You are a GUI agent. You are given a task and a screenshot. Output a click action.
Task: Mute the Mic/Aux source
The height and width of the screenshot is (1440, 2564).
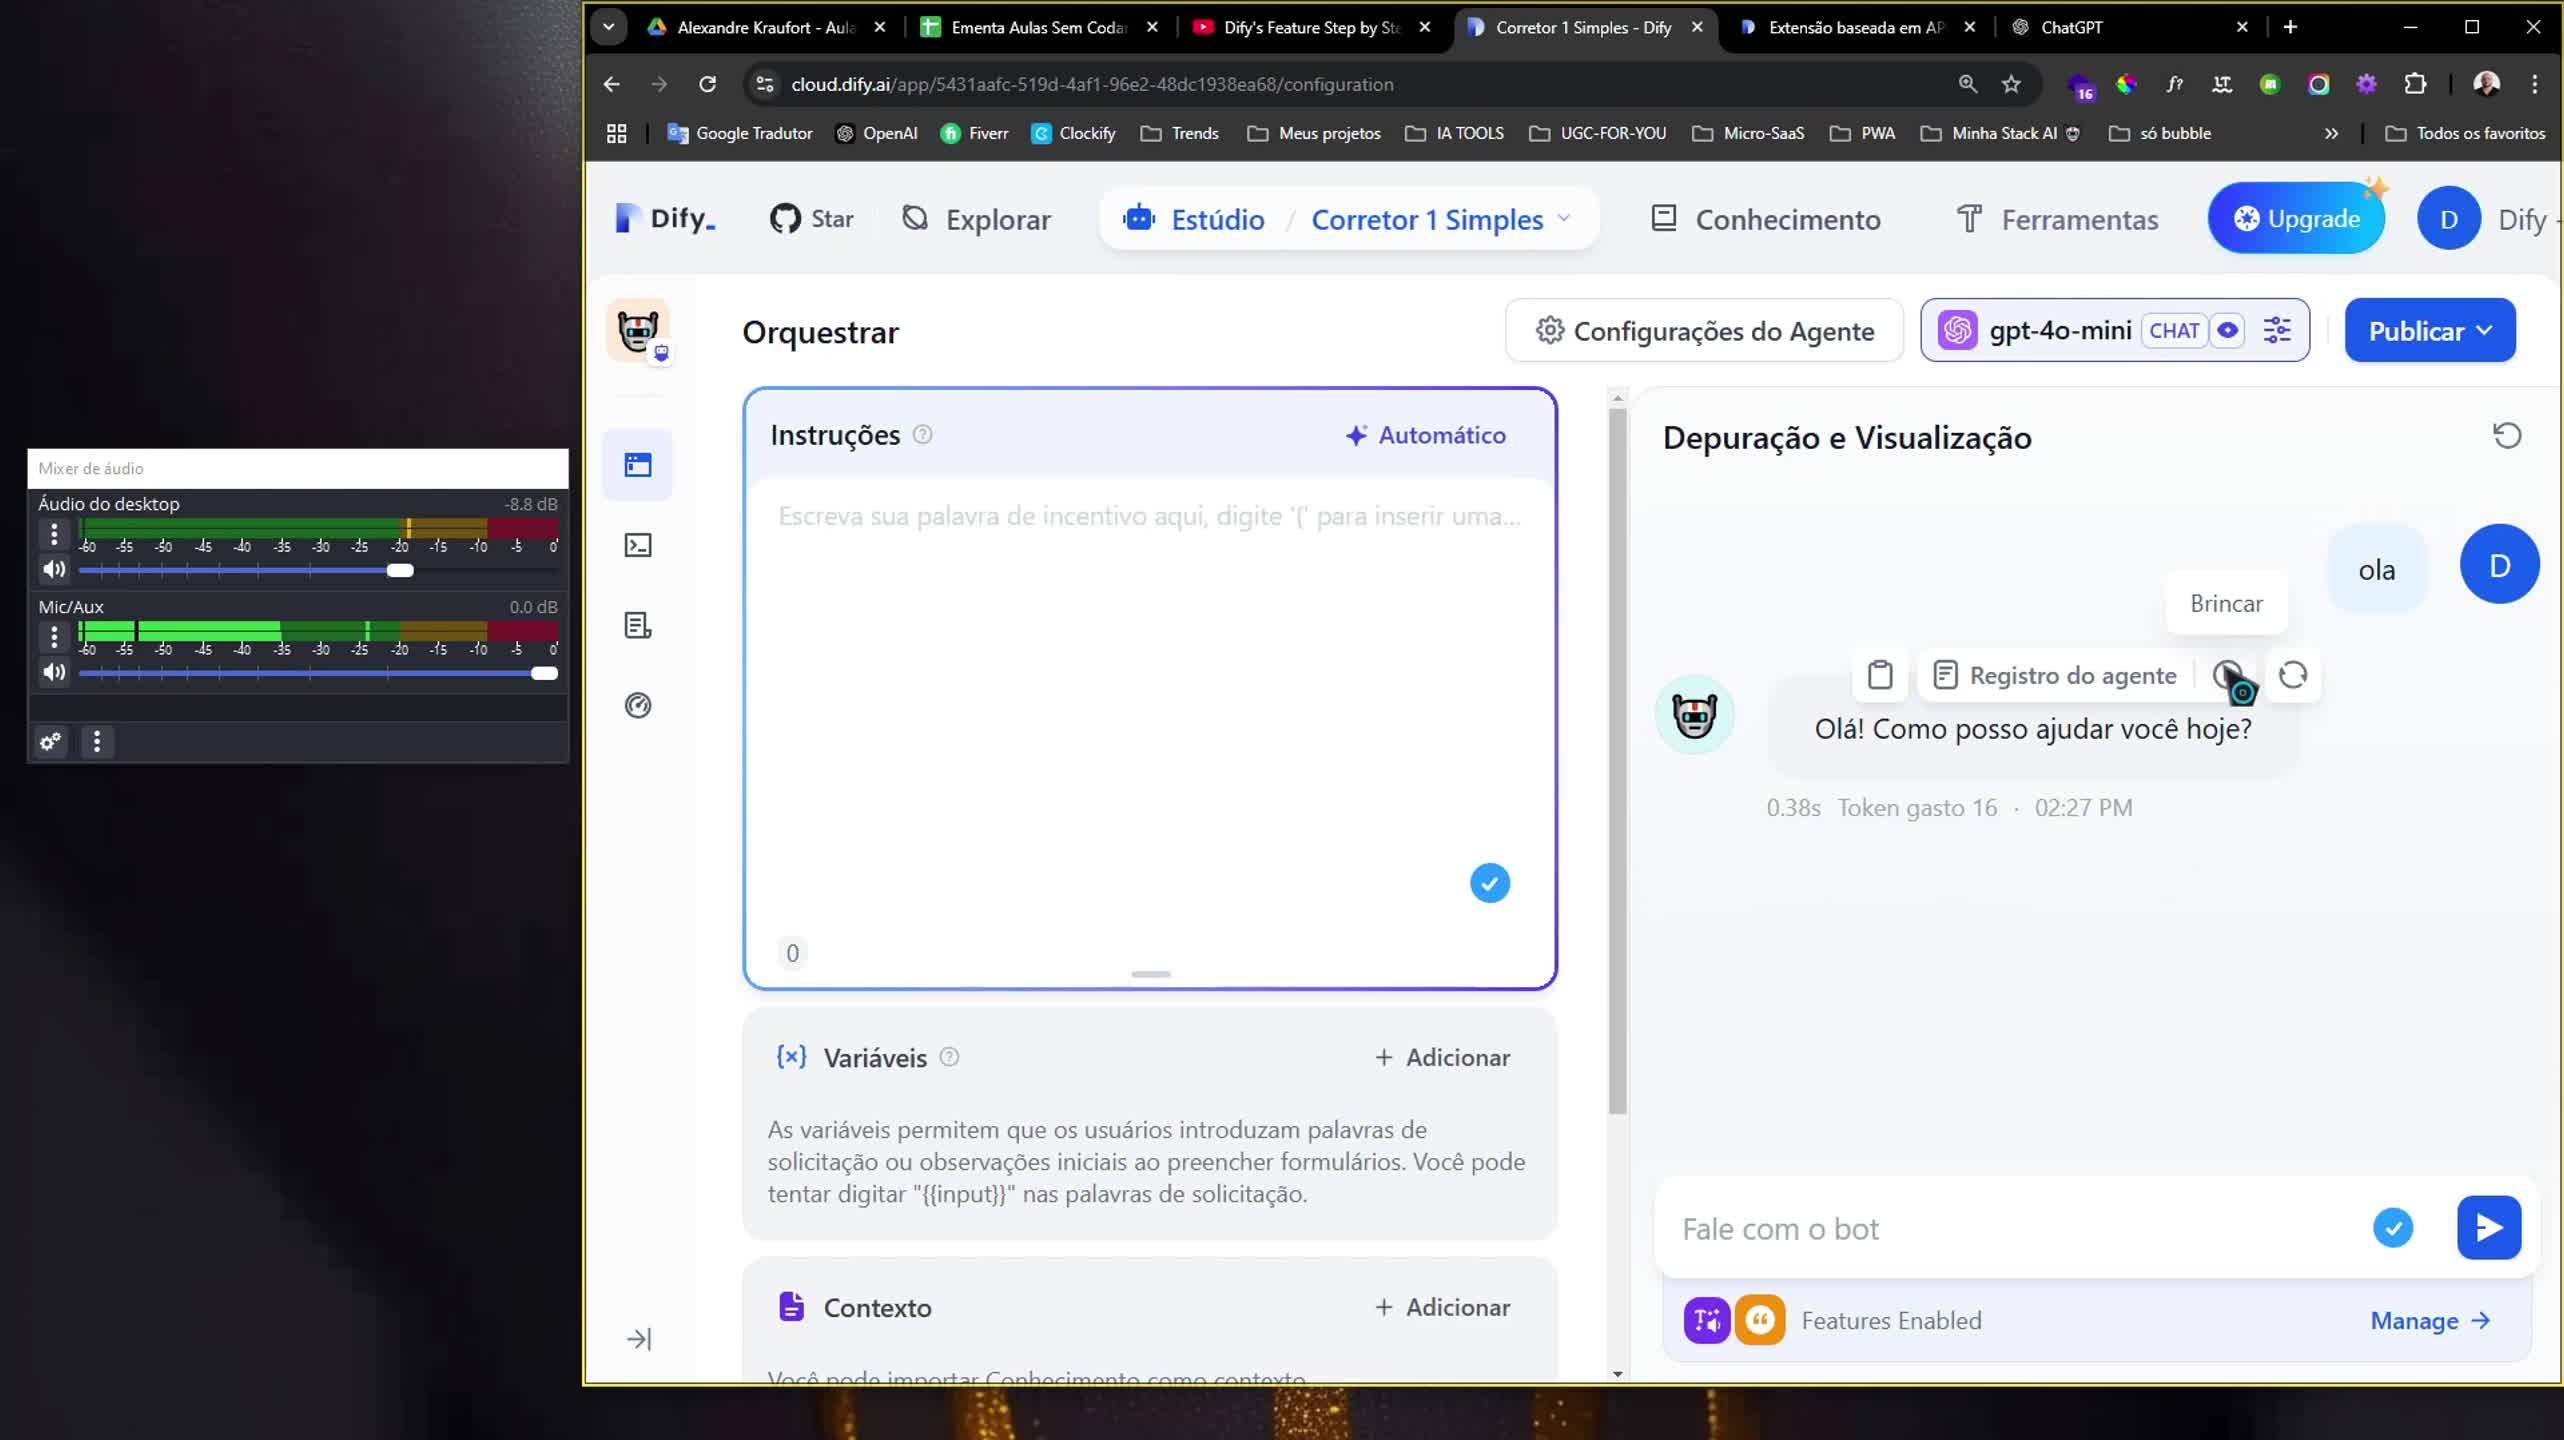click(54, 672)
